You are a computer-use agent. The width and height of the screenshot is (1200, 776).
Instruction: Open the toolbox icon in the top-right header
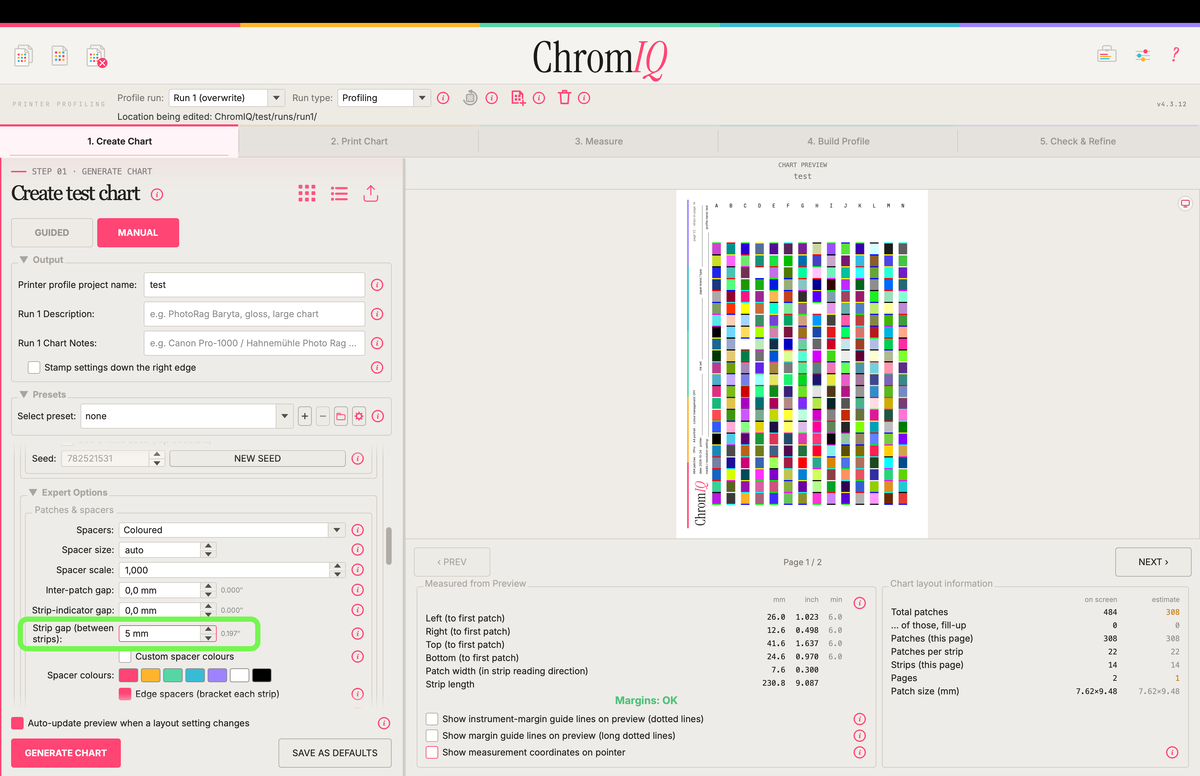(x=1106, y=55)
